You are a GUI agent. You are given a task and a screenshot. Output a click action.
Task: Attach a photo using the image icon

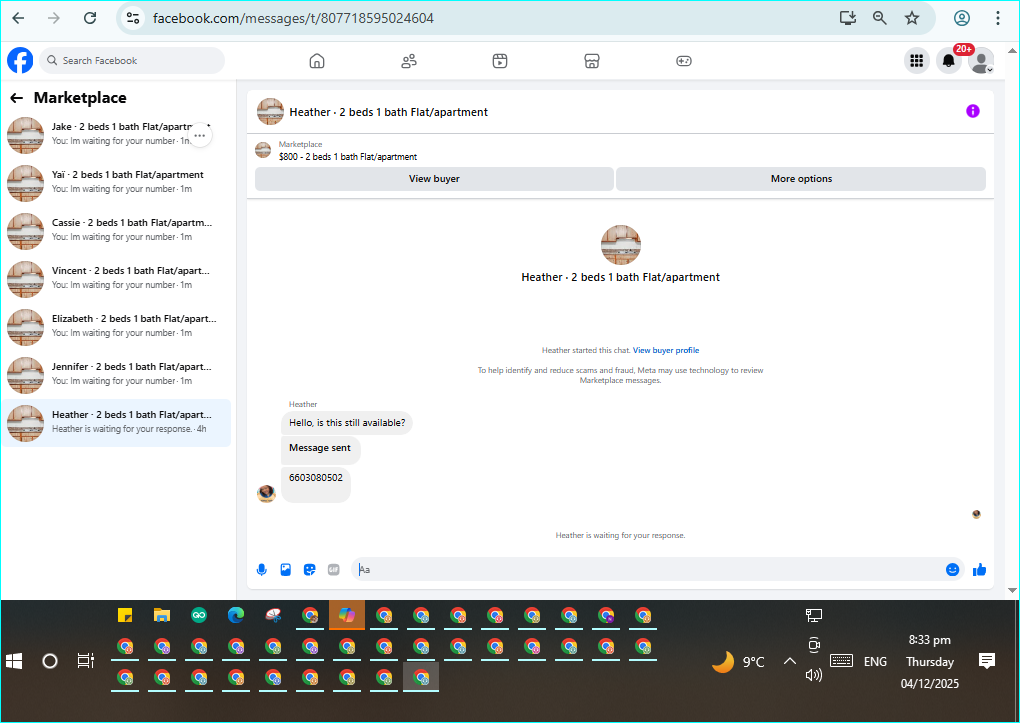coord(286,570)
